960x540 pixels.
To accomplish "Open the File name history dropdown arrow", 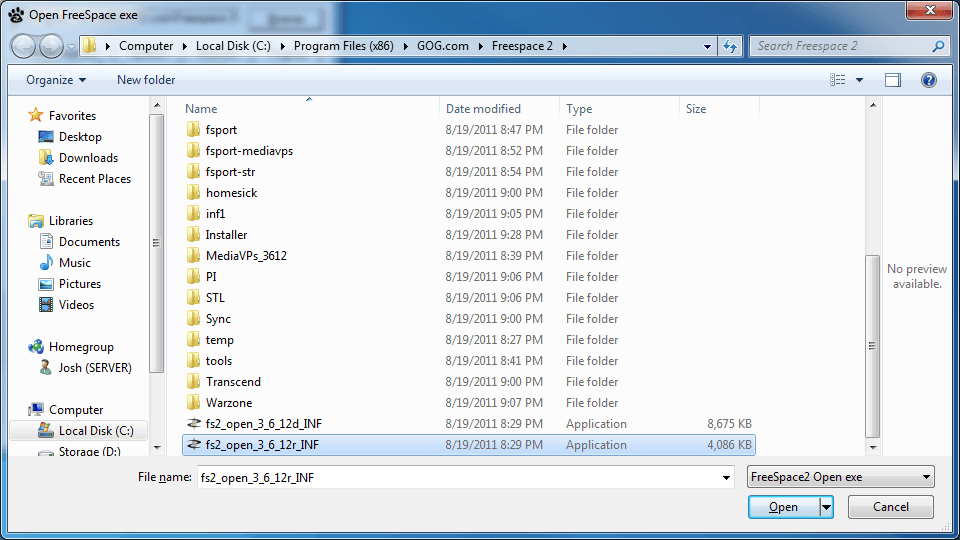I will [x=726, y=478].
